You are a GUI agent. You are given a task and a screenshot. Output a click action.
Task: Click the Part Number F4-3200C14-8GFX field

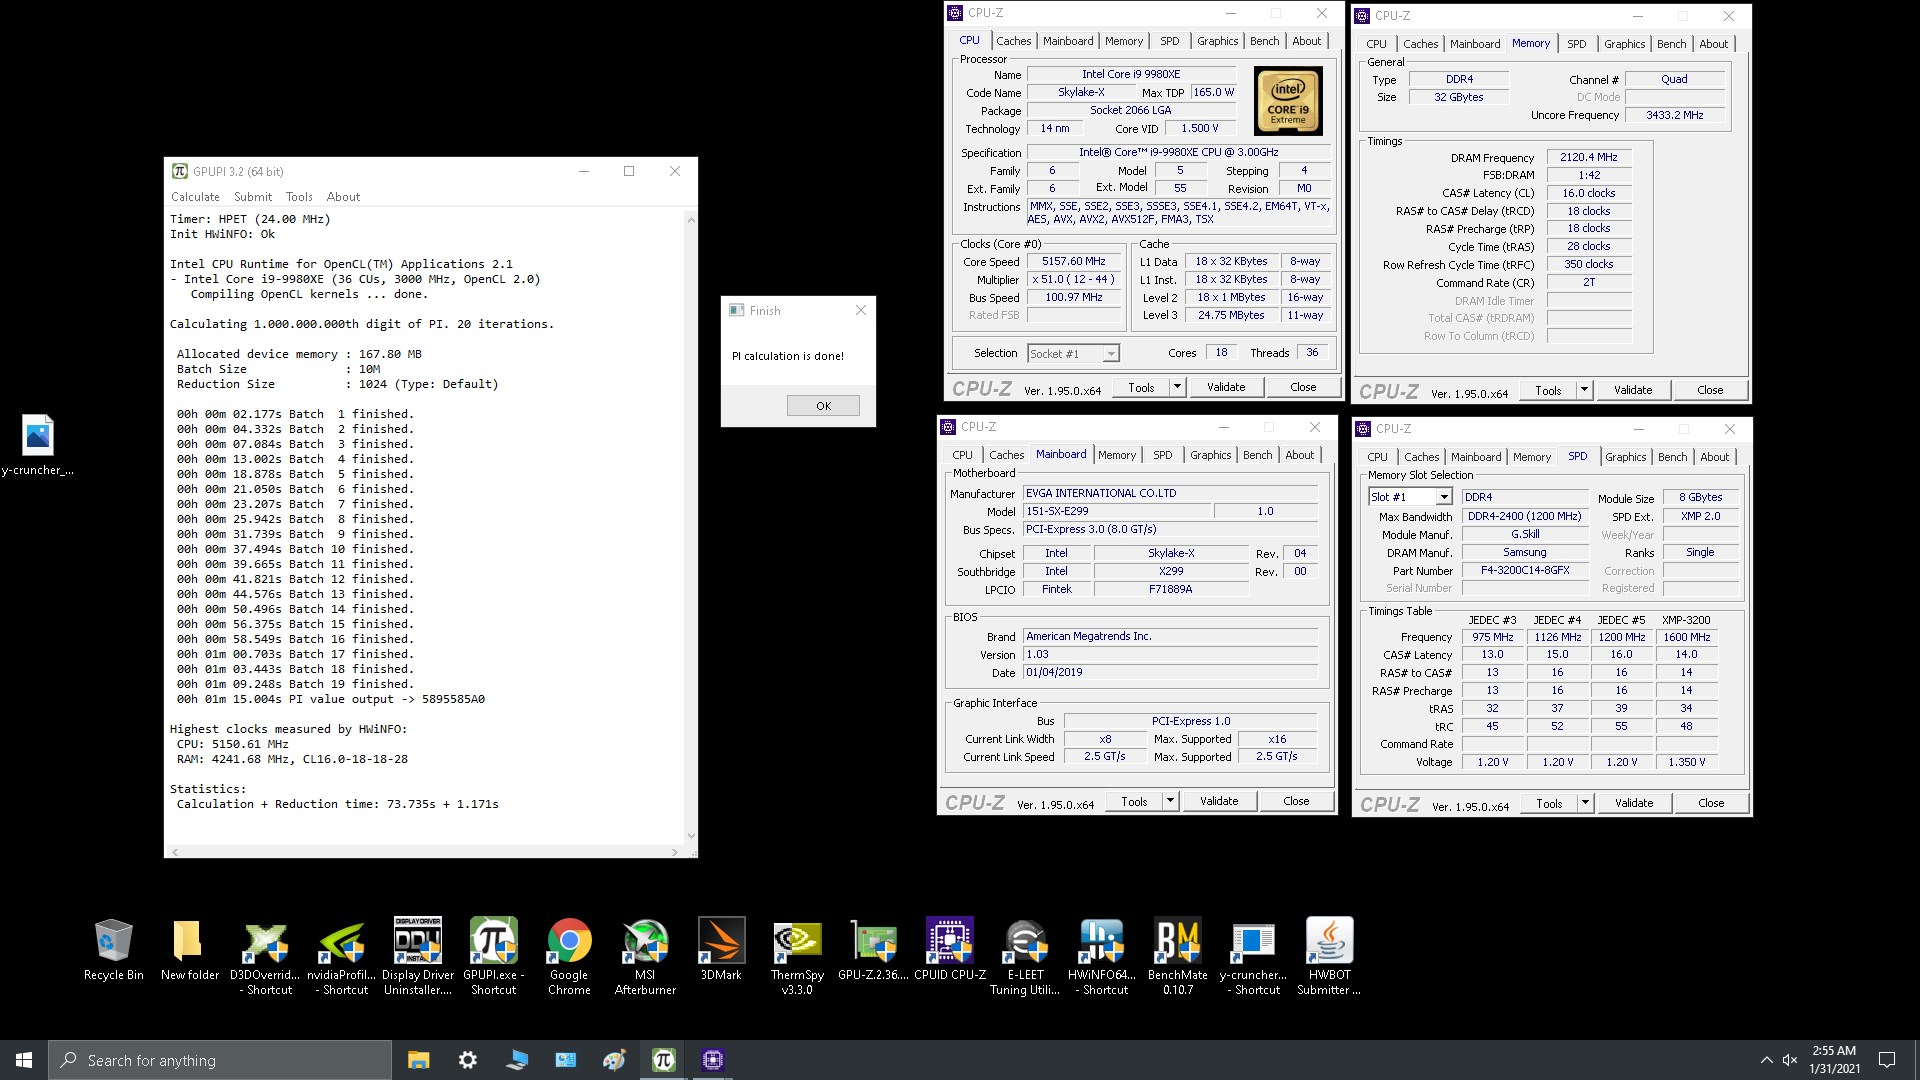(1525, 571)
